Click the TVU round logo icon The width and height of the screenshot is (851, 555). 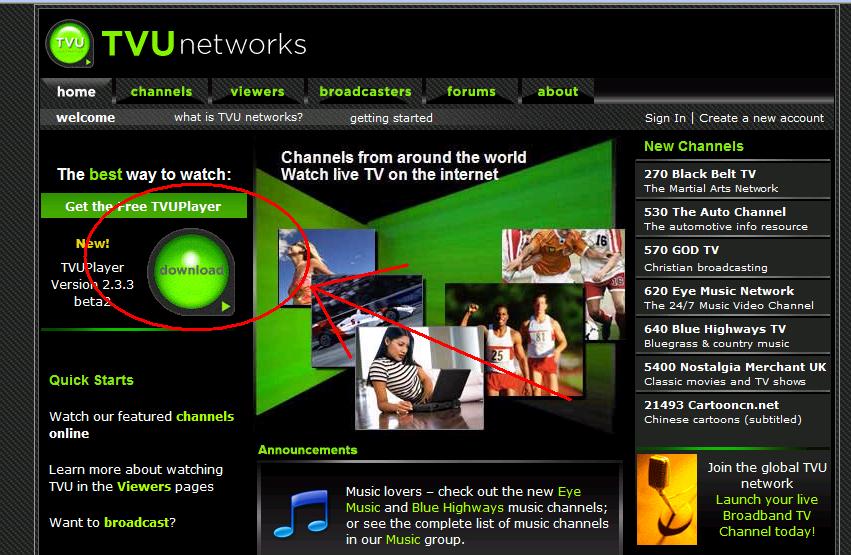(69, 43)
